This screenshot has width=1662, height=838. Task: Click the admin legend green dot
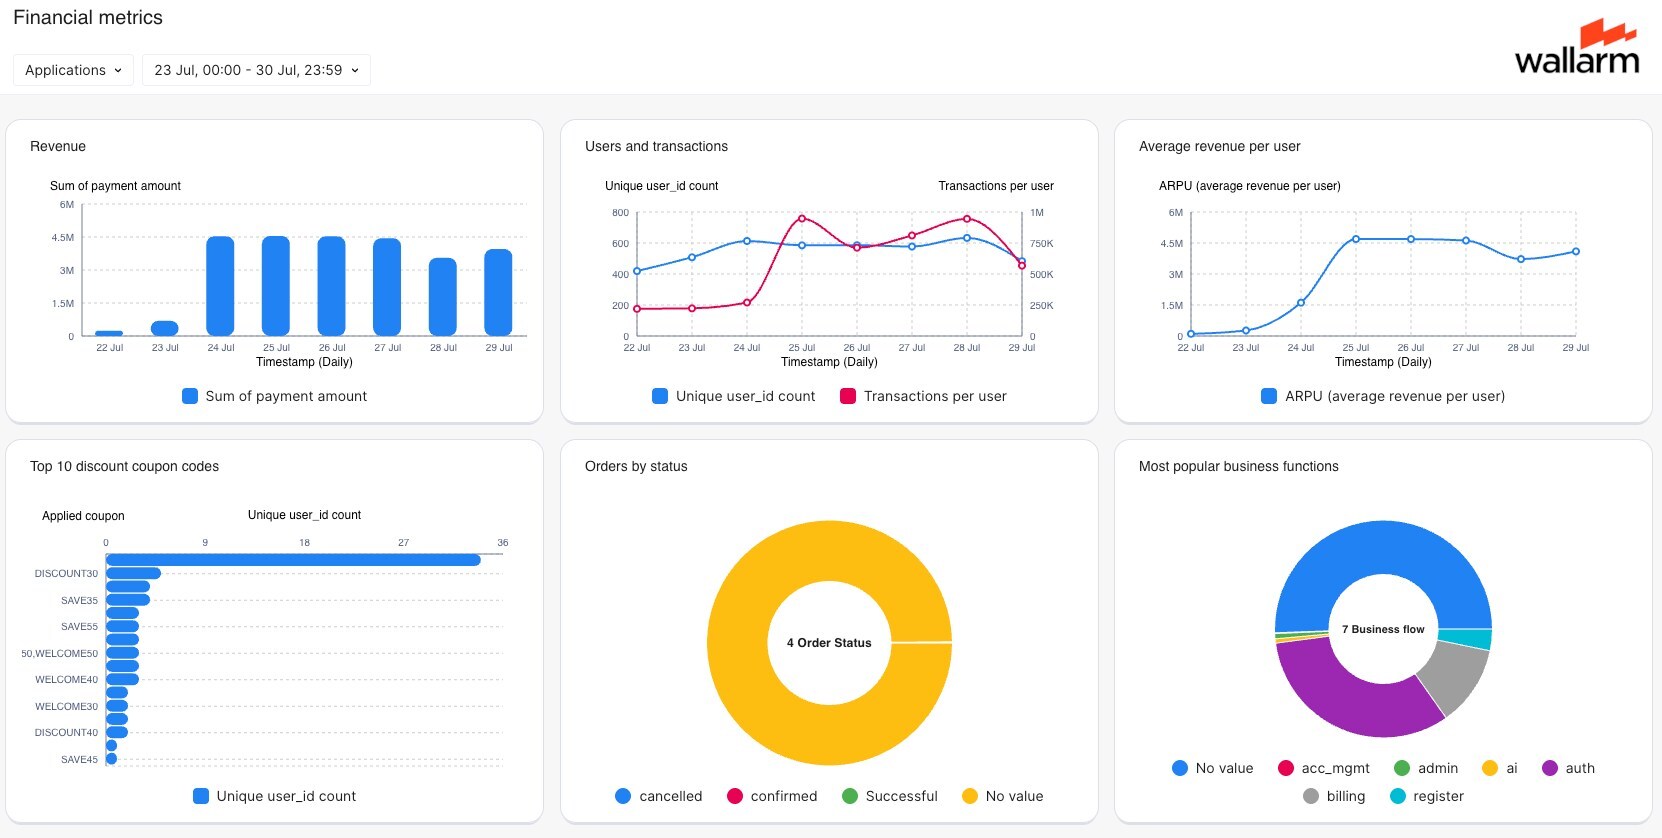pos(1402,768)
